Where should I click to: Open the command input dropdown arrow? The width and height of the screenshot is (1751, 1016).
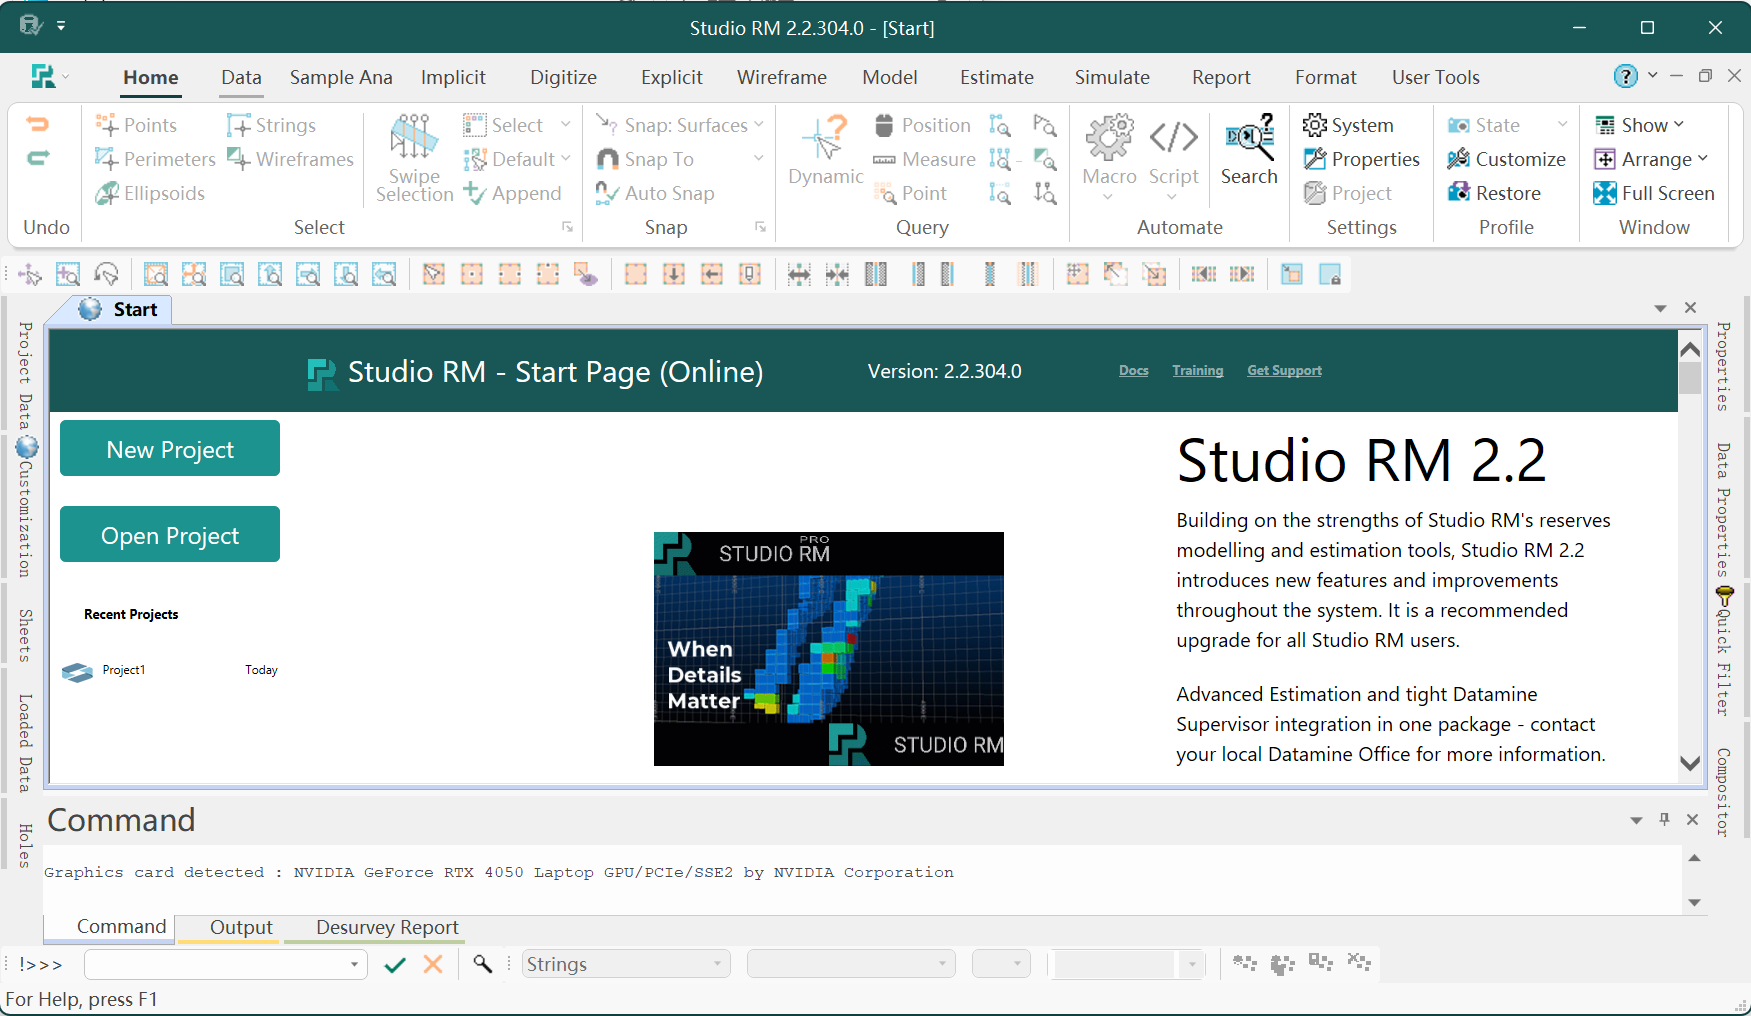354,964
